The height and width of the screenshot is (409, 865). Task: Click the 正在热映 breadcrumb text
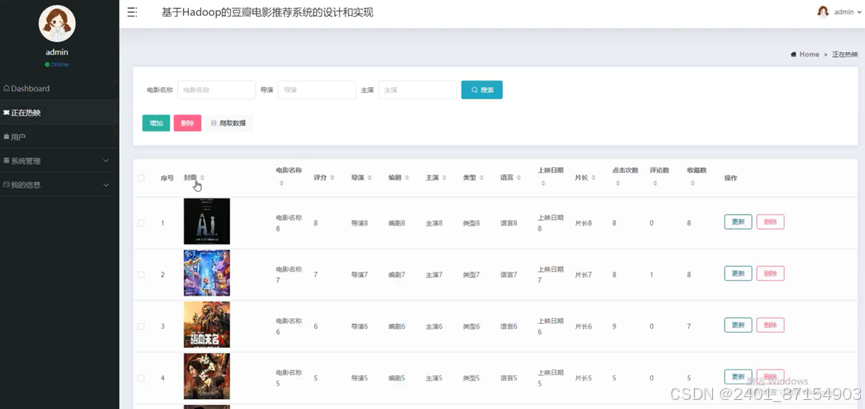[845, 54]
